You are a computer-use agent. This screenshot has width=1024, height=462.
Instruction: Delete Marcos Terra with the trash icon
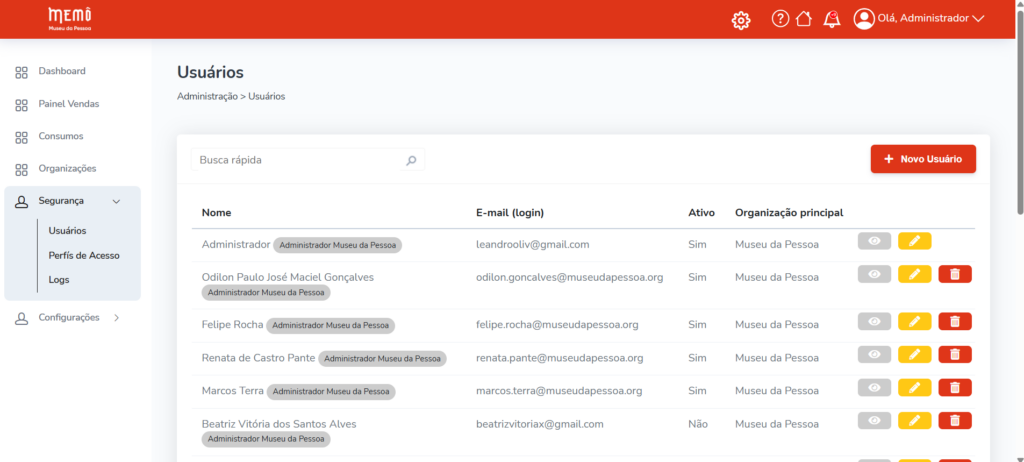tap(954, 388)
